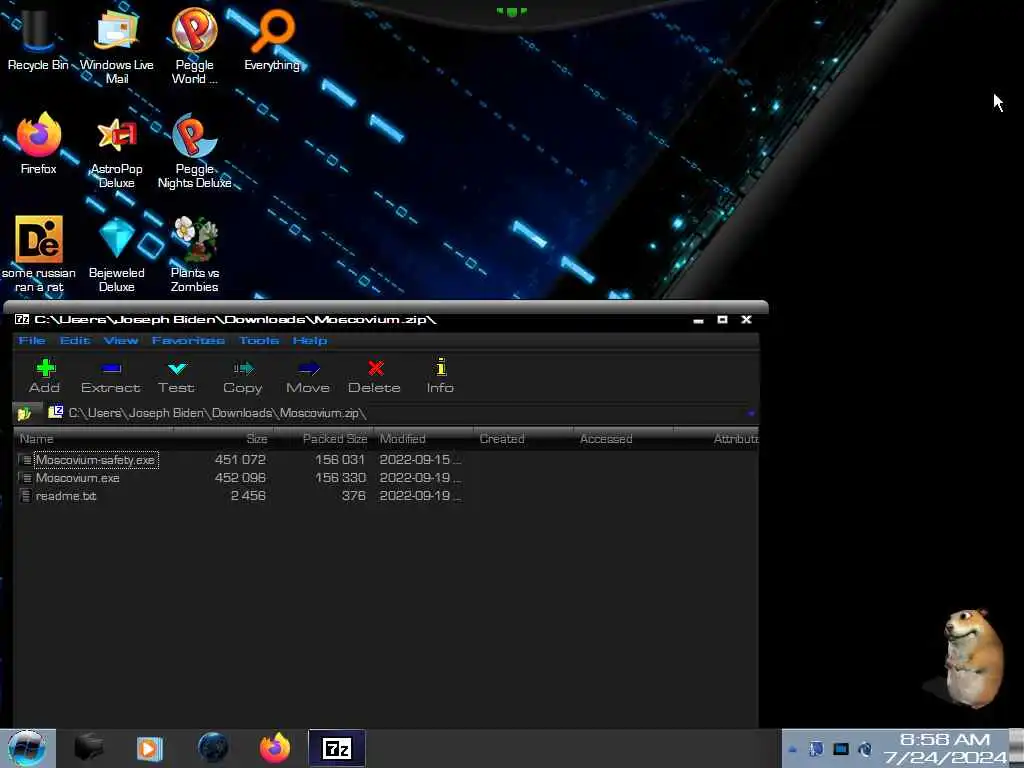Run the Test archive toolbar button
This screenshot has width=1024, height=768.
click(x=176, y=376)
